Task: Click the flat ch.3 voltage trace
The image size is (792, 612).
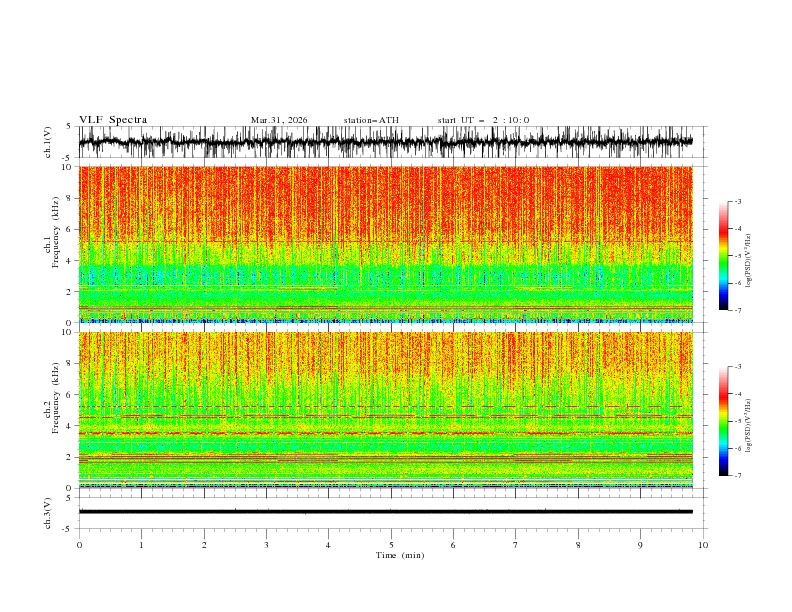Action: click(385, 512)
